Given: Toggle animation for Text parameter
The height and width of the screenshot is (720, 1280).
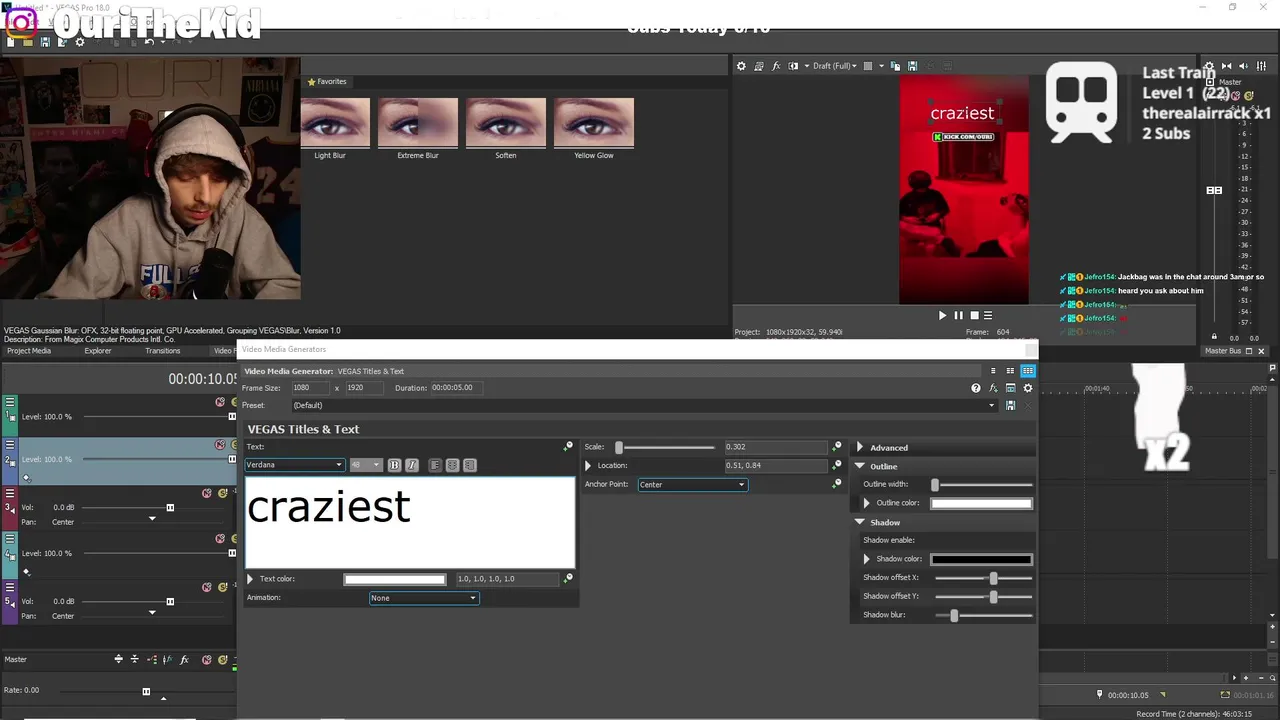Looking at the screenshot, I should coord(568,447).
